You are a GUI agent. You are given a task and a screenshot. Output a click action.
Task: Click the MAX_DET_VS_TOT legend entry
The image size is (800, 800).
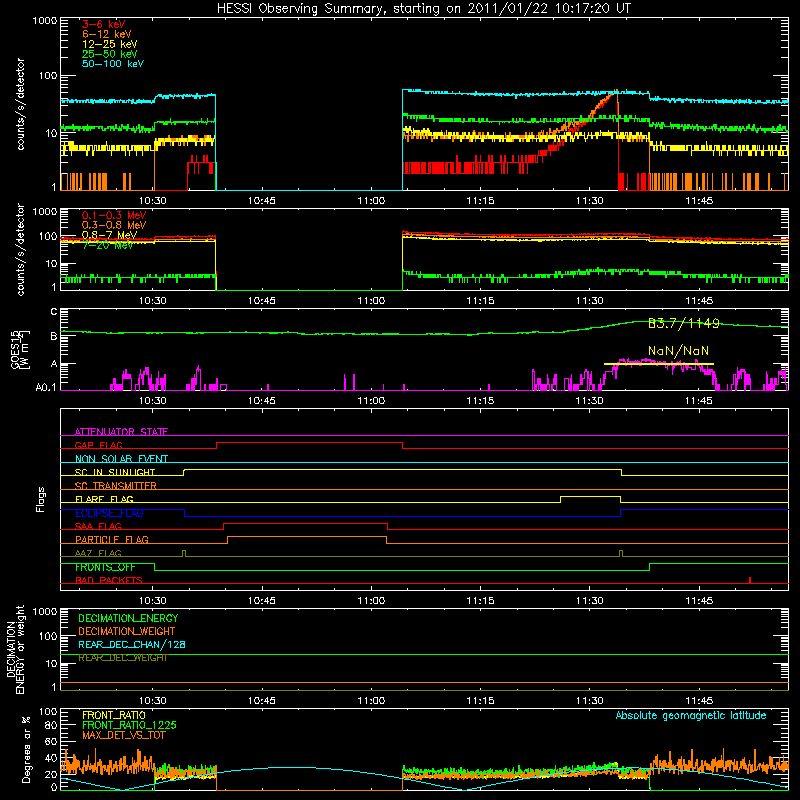tap(123, 735)
